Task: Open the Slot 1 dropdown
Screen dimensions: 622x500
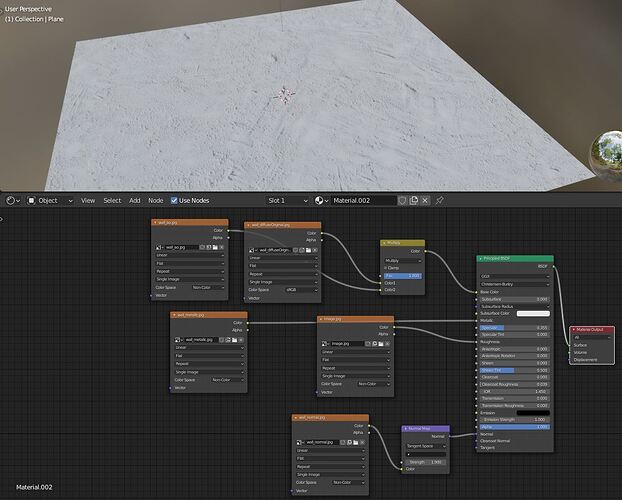Action: tap(287, 200)
